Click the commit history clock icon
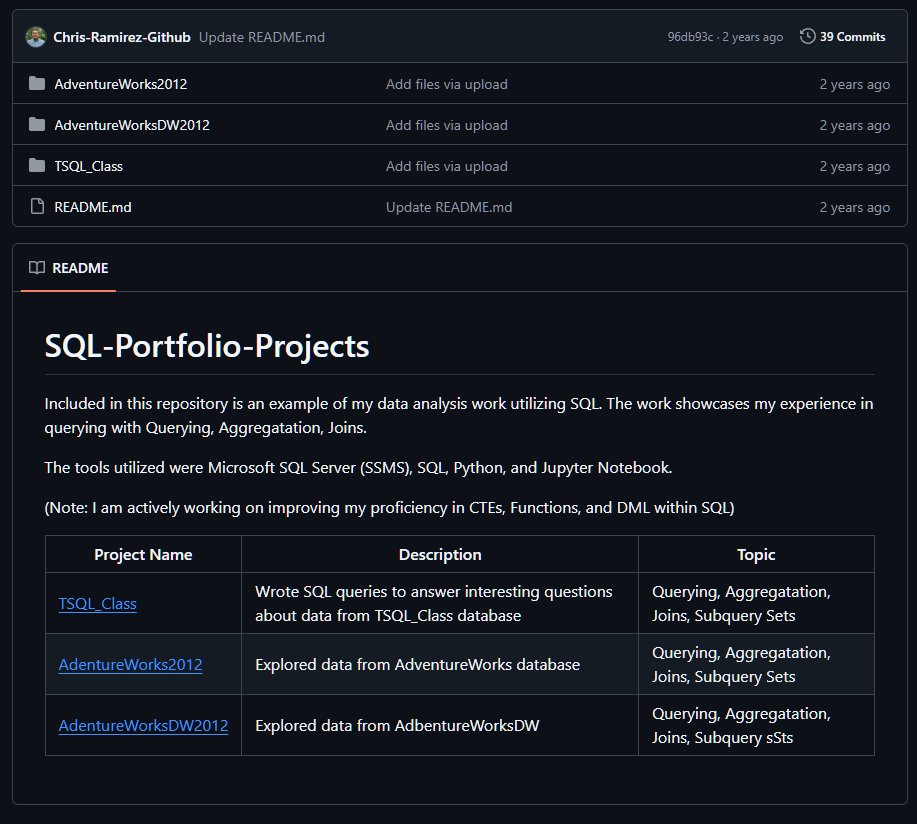Viewport: 917px width, 824px height. tap(807, 37)
